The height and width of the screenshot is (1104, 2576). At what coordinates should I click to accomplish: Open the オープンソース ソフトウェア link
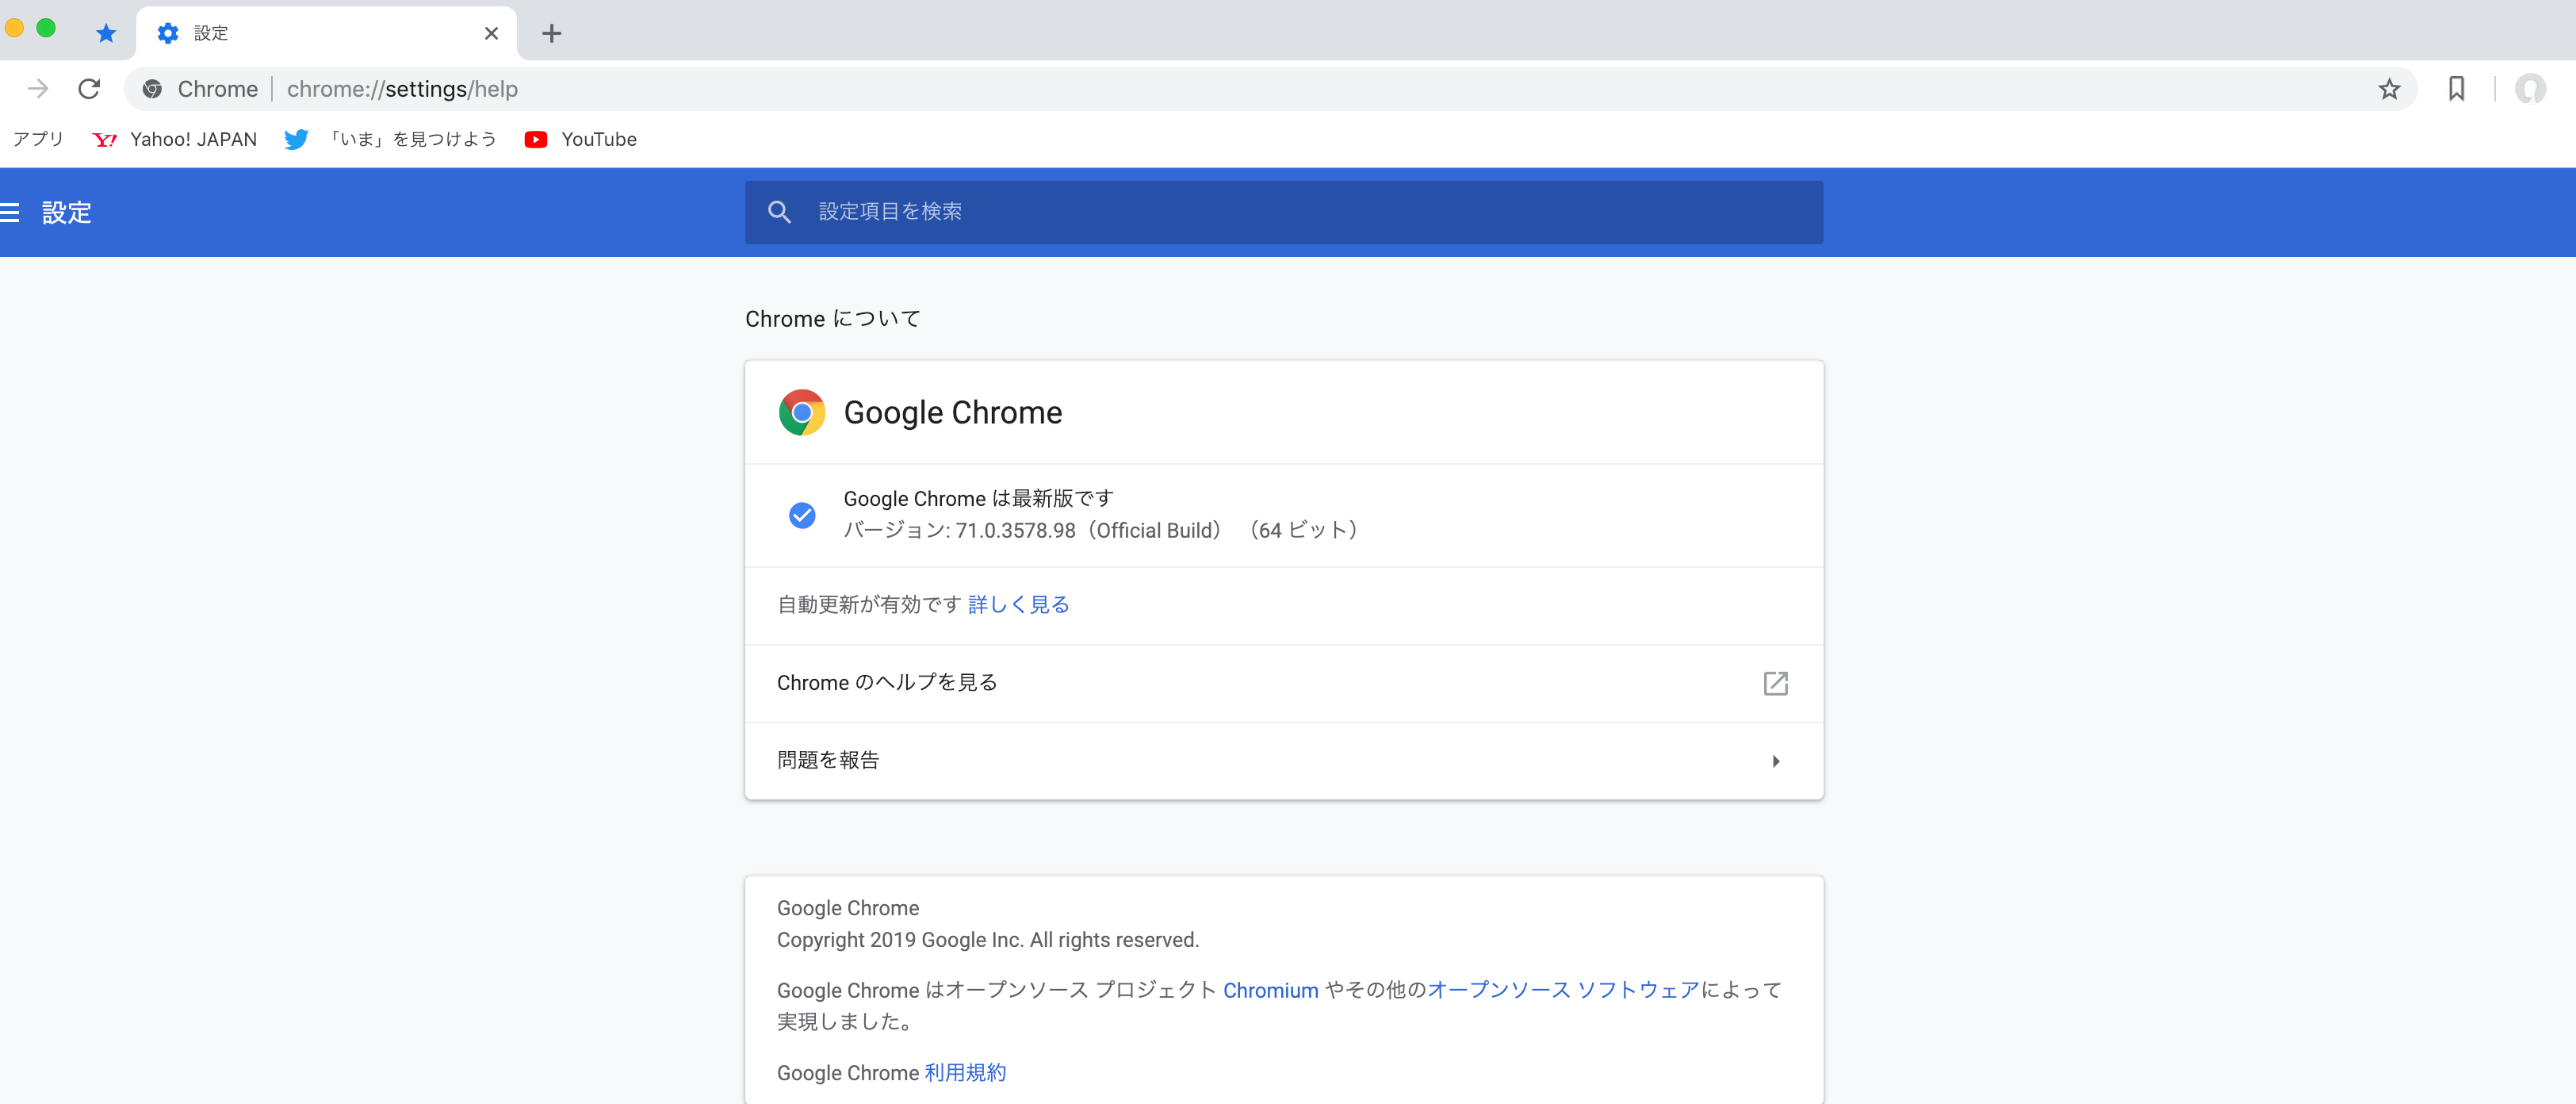coord(1564,990)
